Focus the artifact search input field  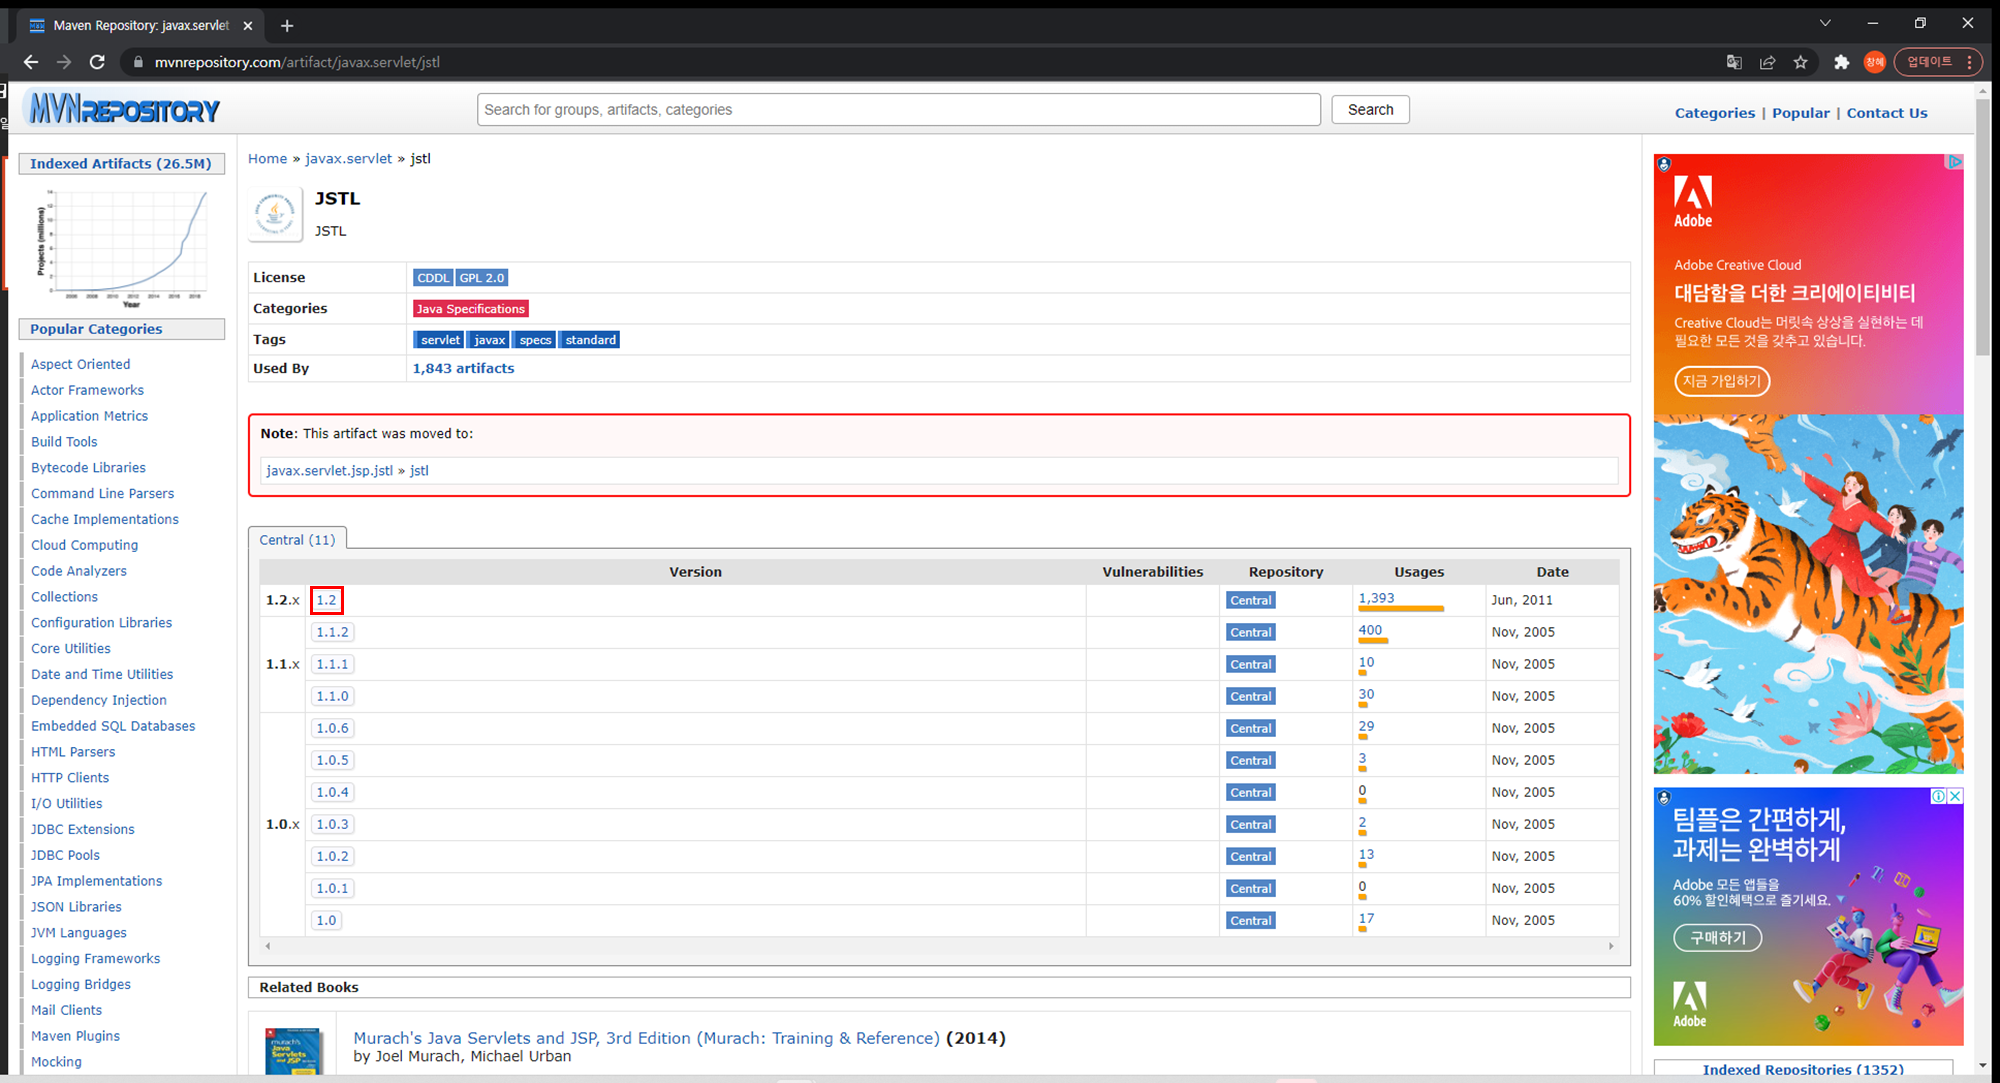(x=898, y=110)
